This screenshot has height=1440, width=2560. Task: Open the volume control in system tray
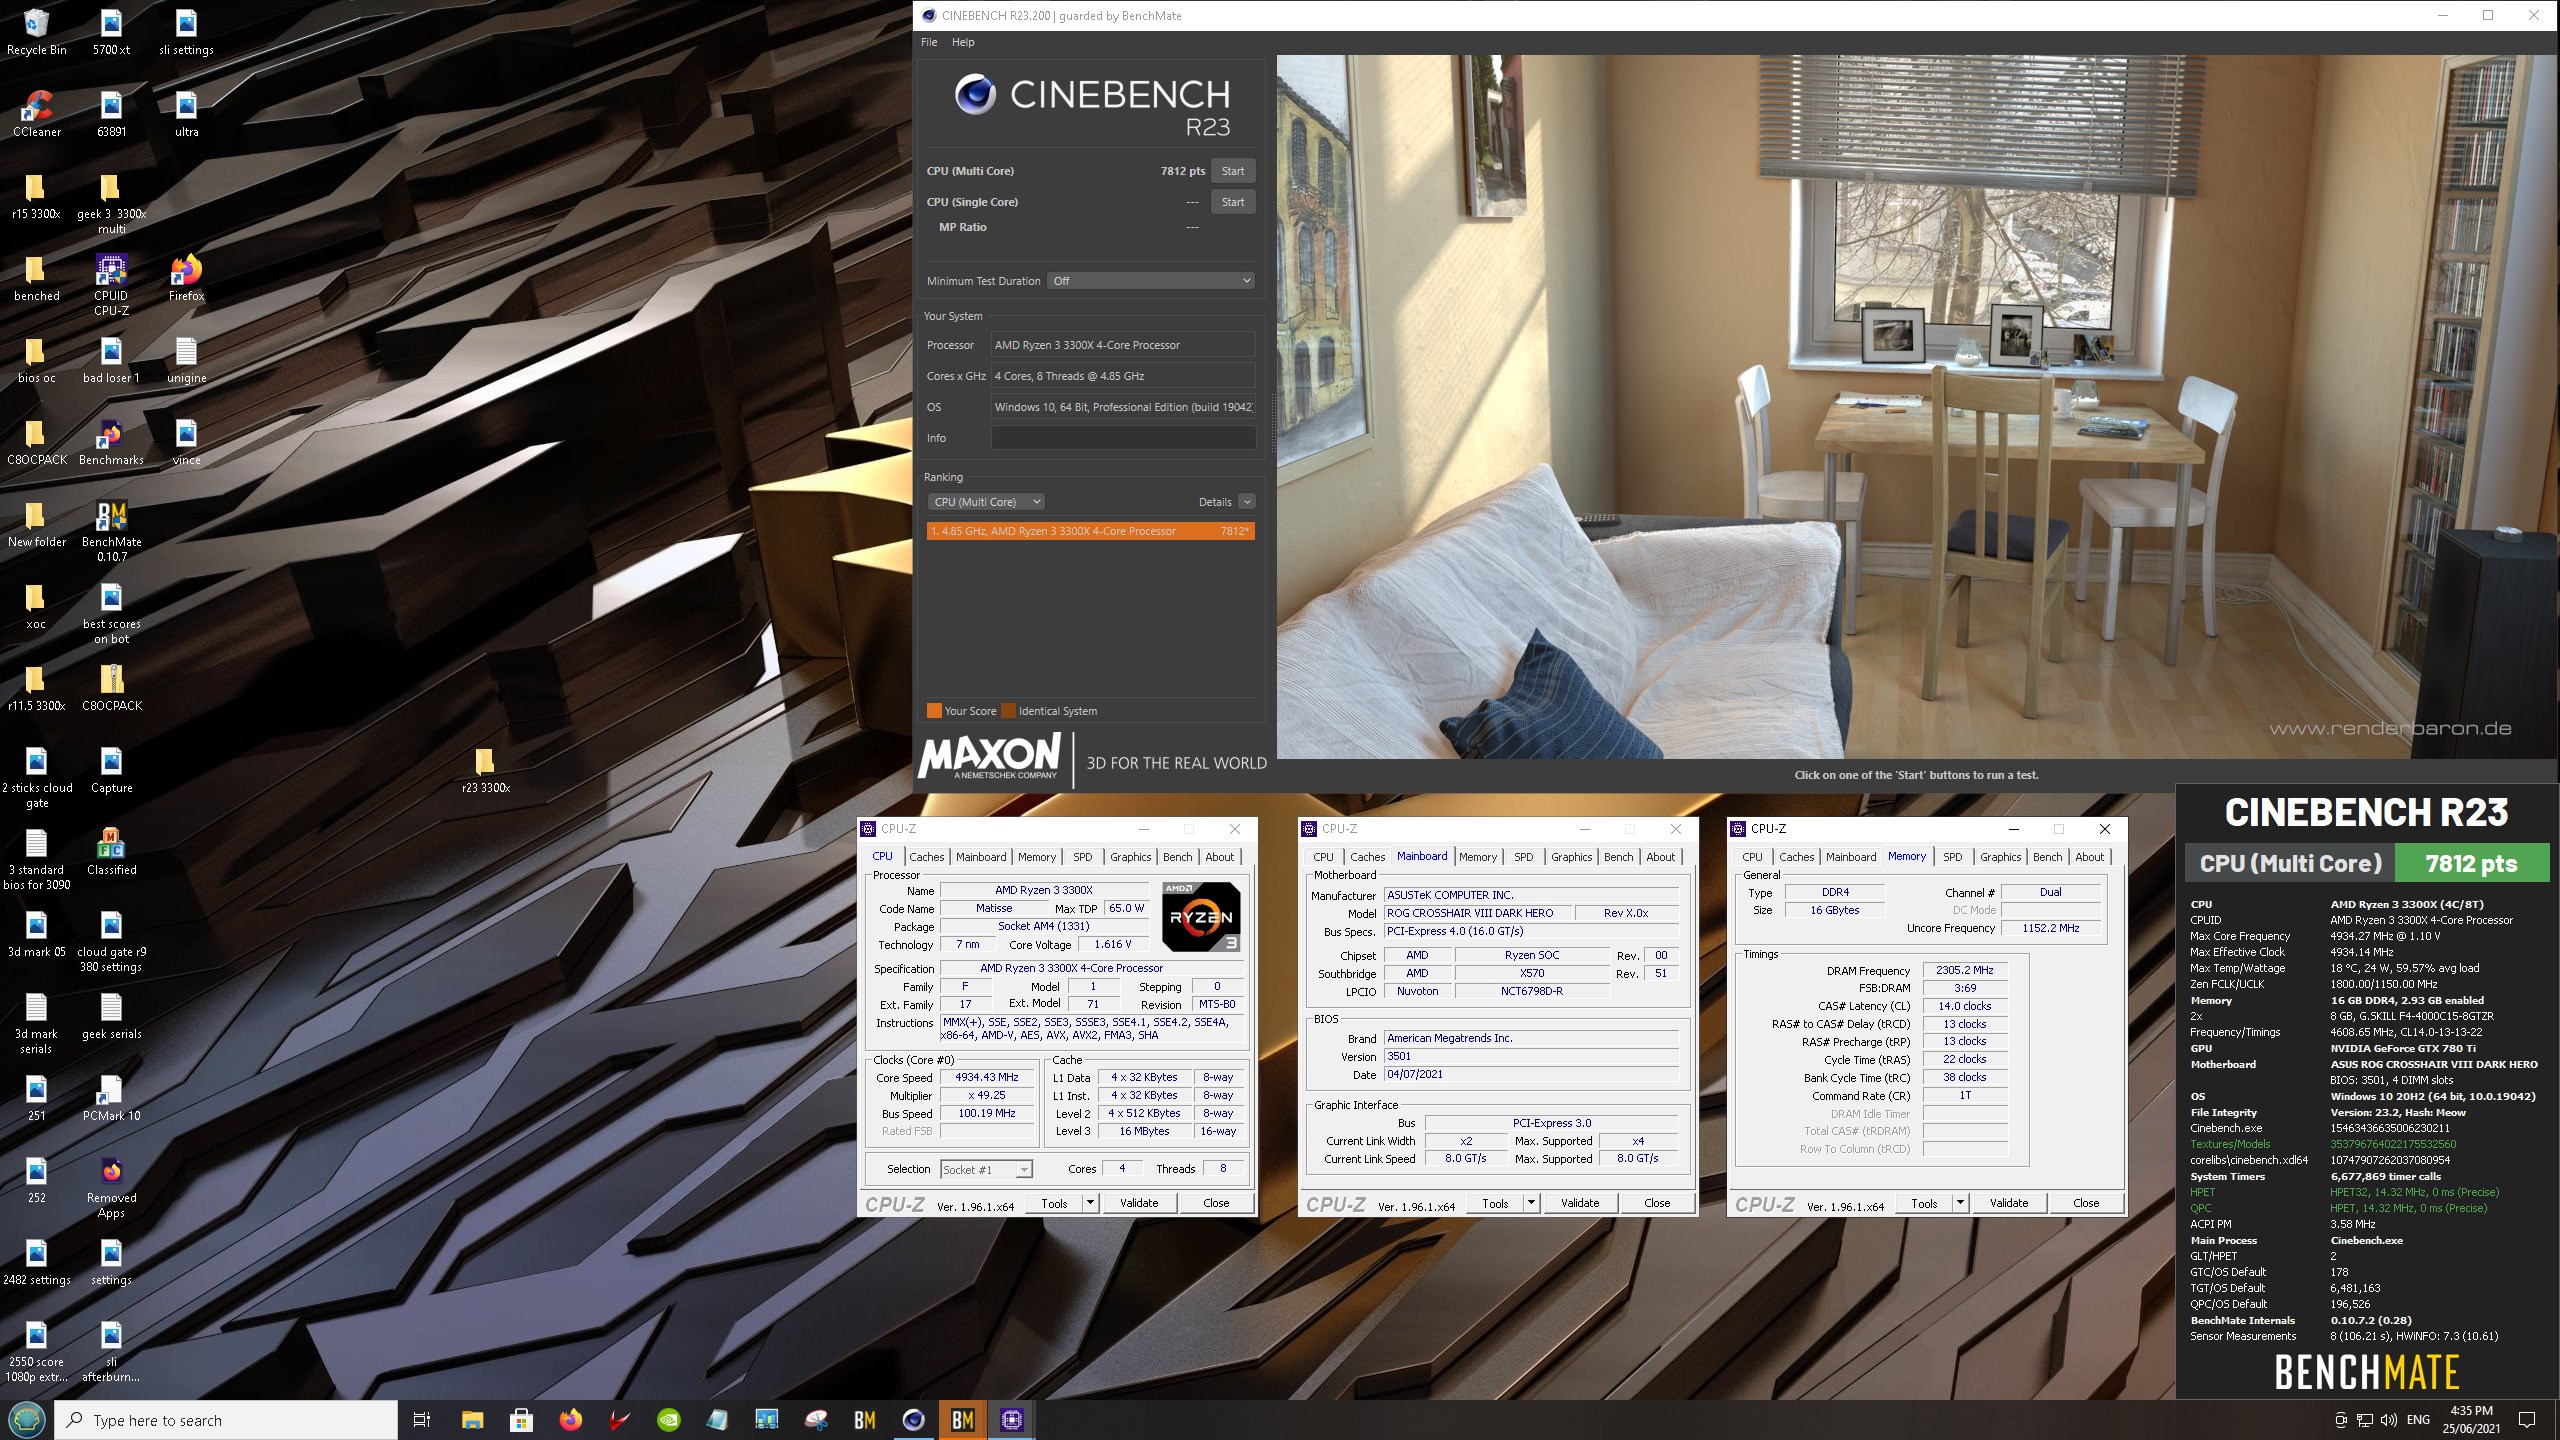[x=2389, y=1420]
